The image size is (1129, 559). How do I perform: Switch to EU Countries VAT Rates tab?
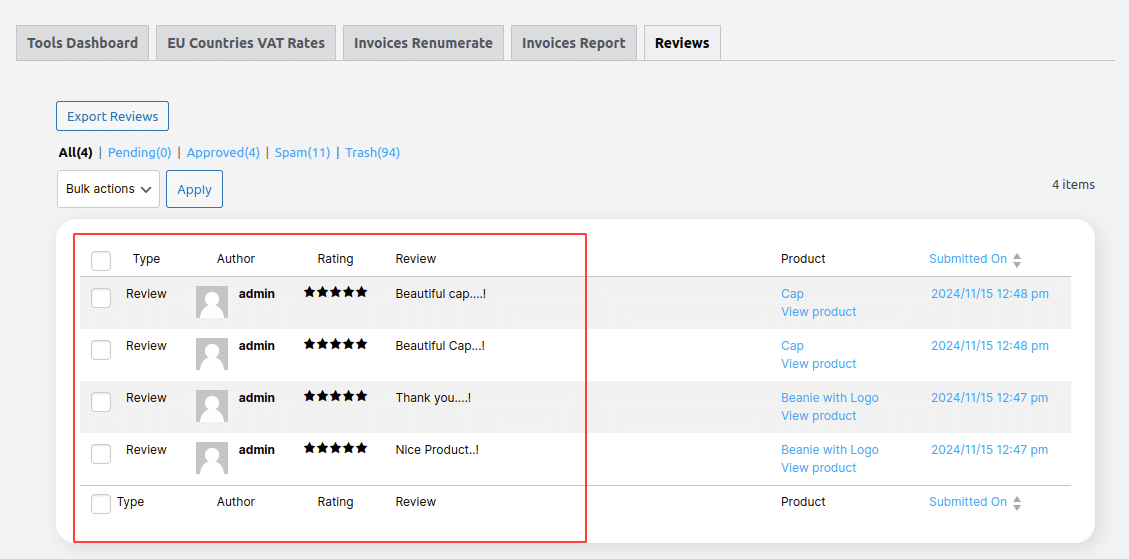tap(246, 43)
